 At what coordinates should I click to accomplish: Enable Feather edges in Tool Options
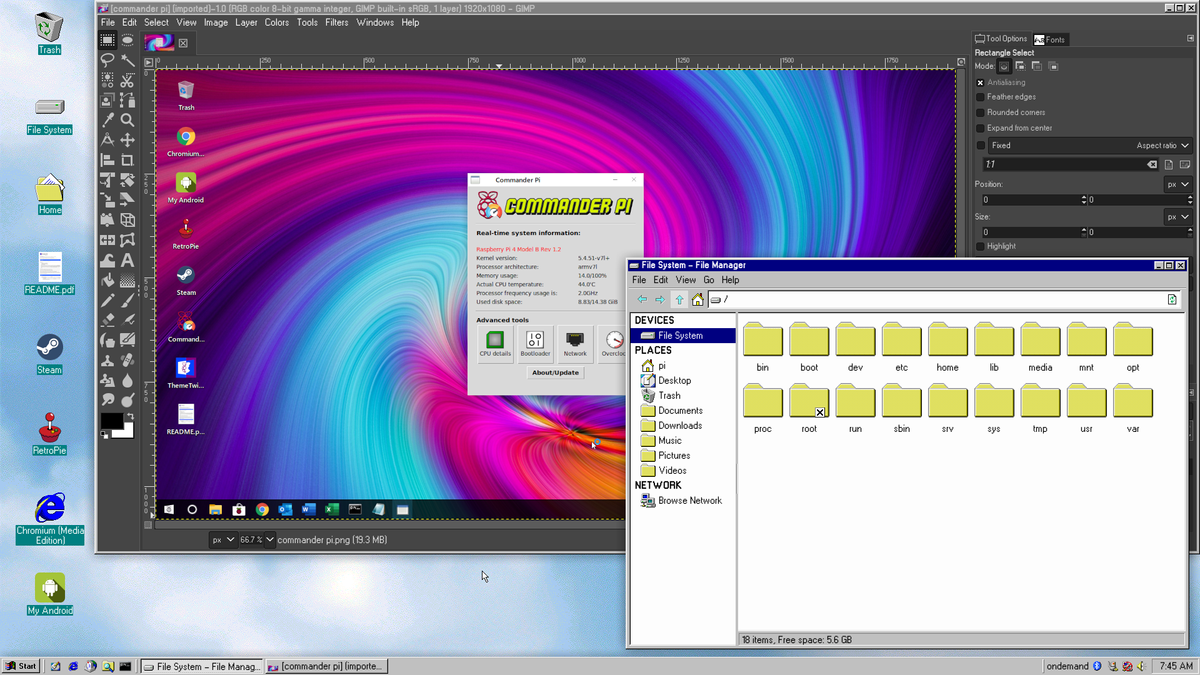(979, 97)
